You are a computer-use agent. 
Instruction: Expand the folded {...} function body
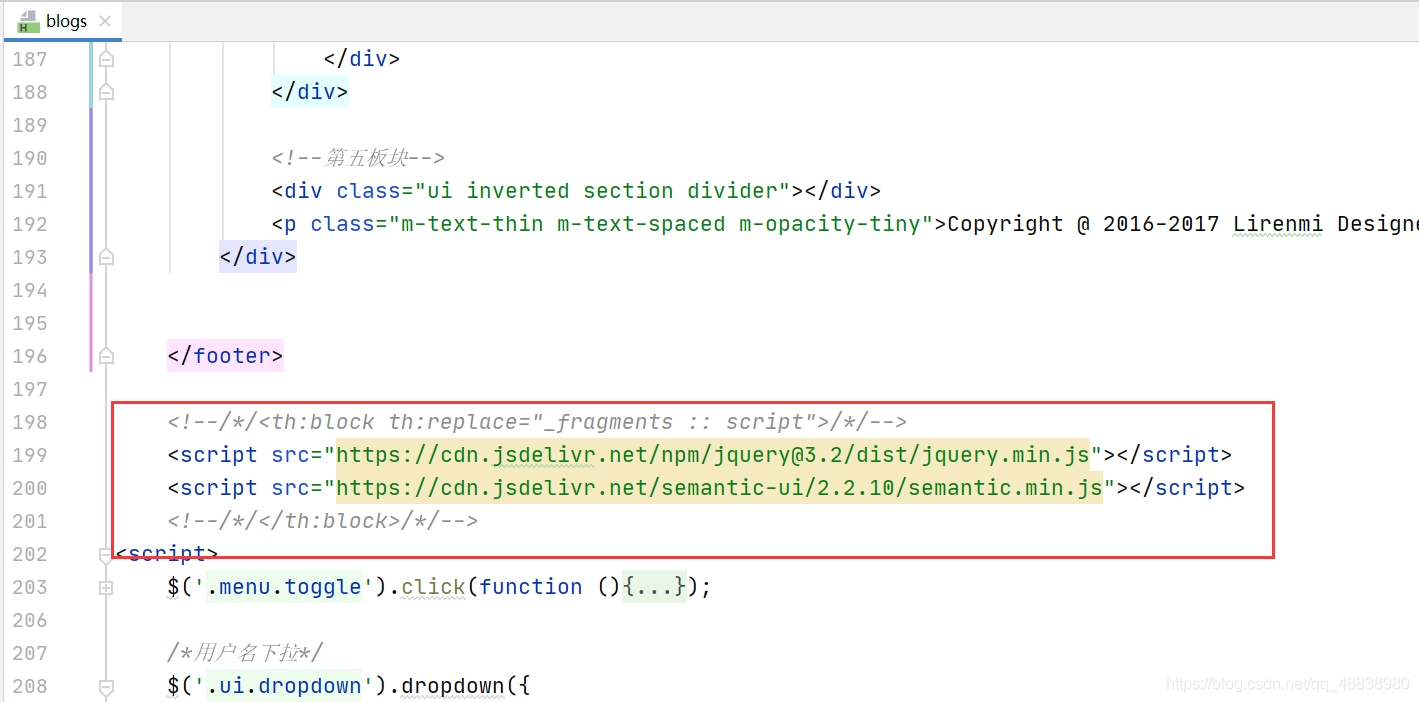(655, 587)
